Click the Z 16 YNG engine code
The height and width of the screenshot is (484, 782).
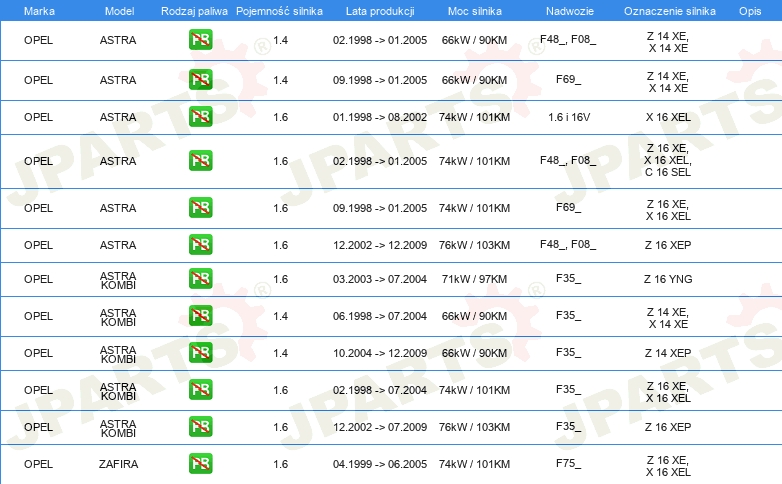[x=668, y=279]
